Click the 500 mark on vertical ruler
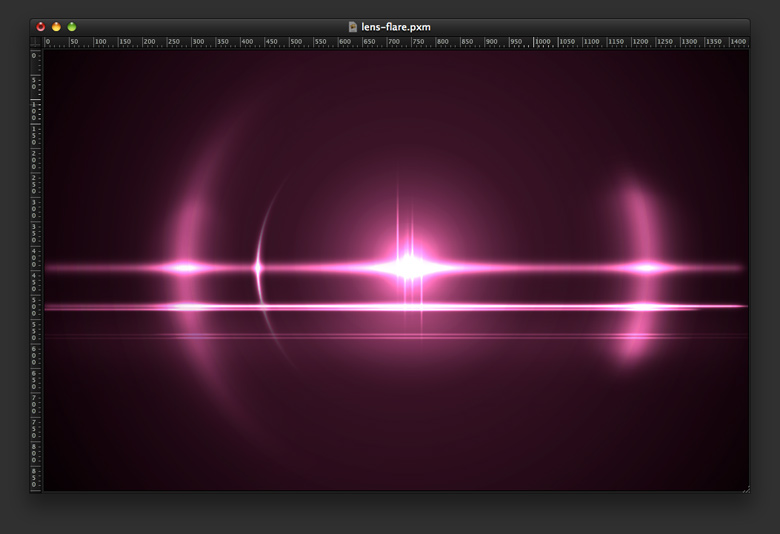This screenshot has width=780, height=534. pyautogui.click(x=34, y=307)
